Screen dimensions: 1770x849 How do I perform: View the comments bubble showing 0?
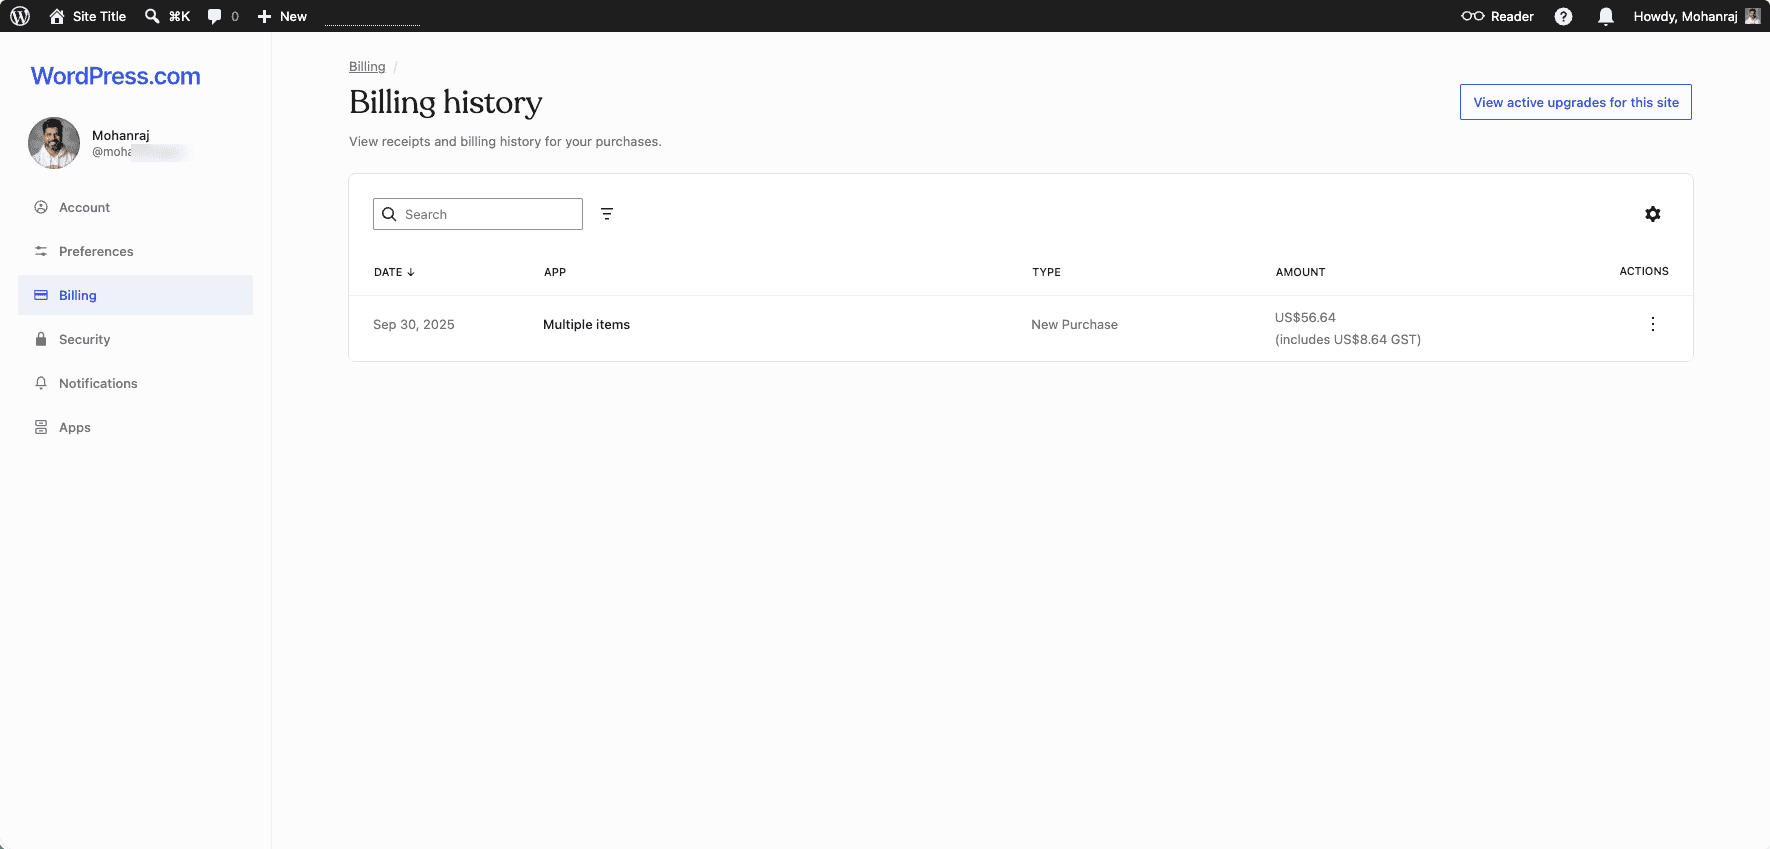click(223, 16)
